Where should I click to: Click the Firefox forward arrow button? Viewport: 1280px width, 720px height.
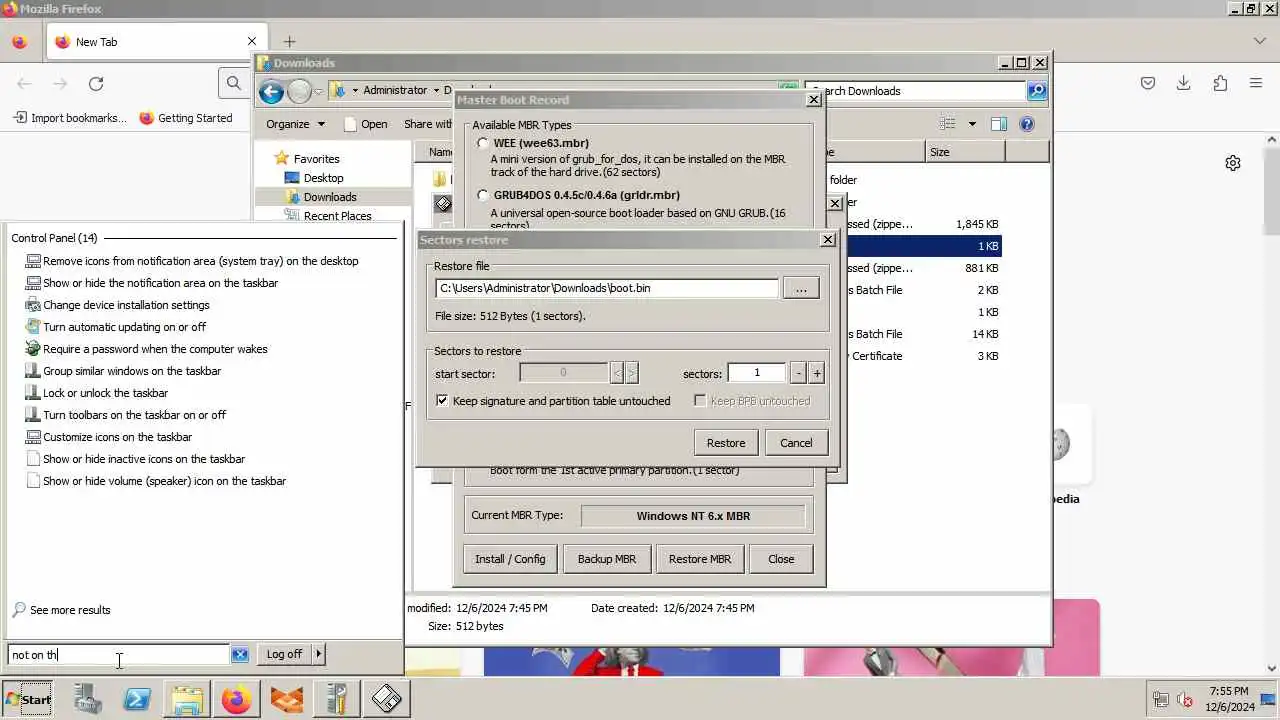point(60,84)
